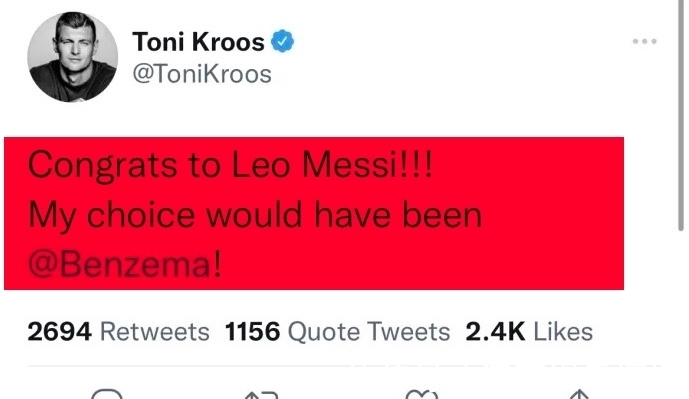The image size is (689, 399).
Task: Open the three-dot more options menu
Action: [x=645, y=41]
